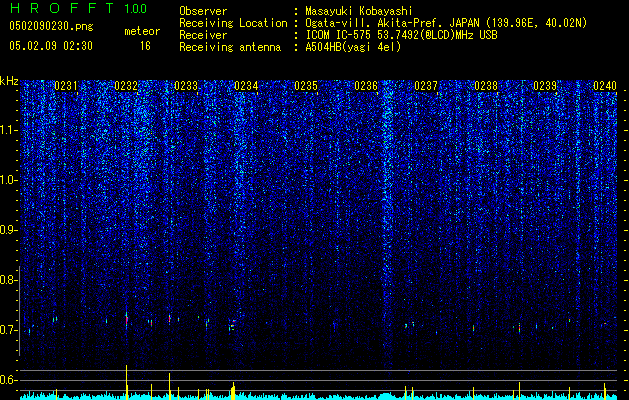Click the Receiving antenna label

(x=230, y=47)
